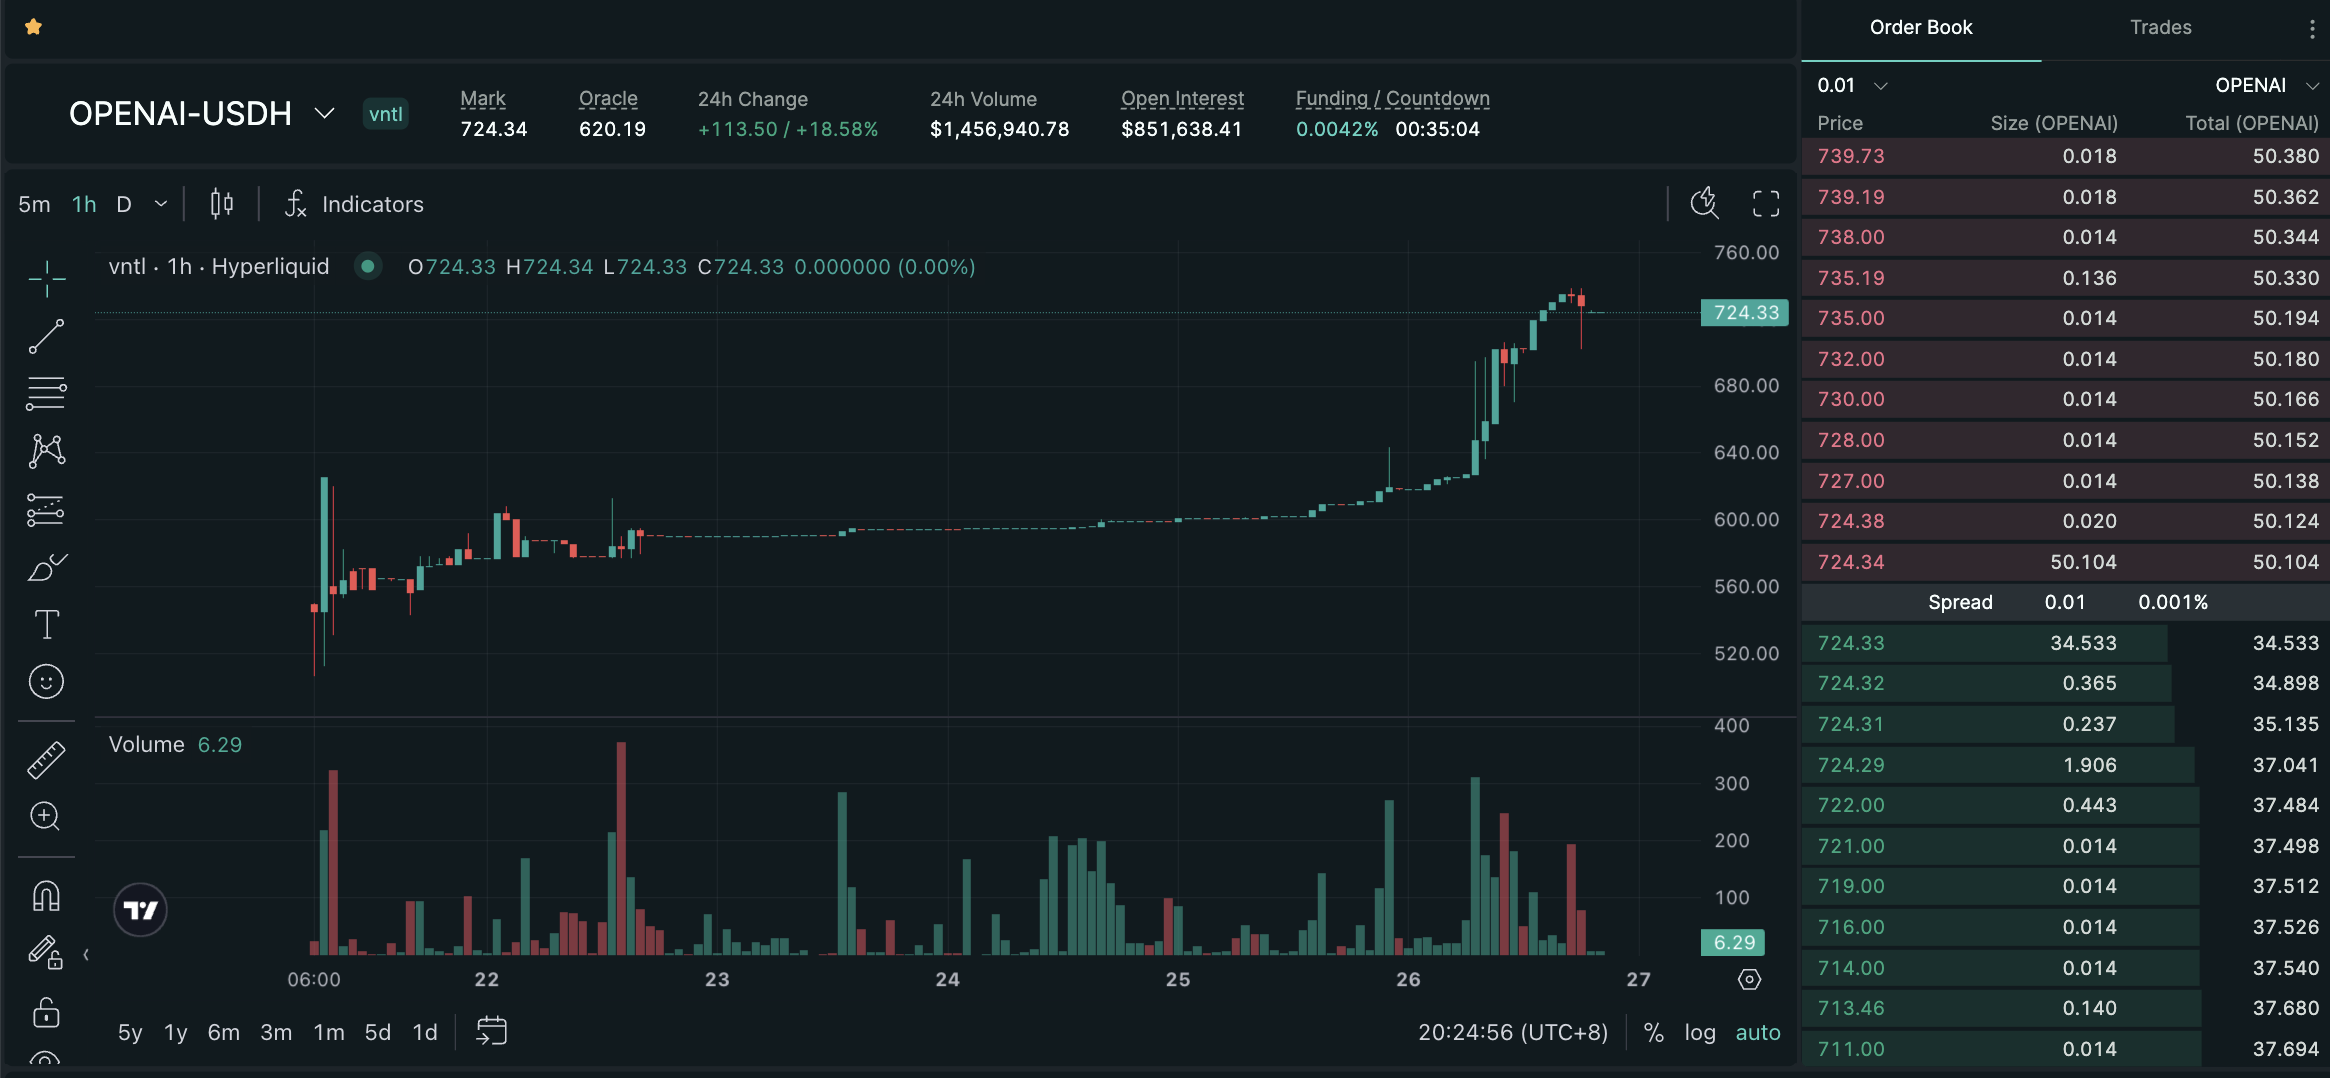Switch to the Trades tab
Image resolution: width=2330 pixels, height=1078 pixels.
(x=2160, y=28)
